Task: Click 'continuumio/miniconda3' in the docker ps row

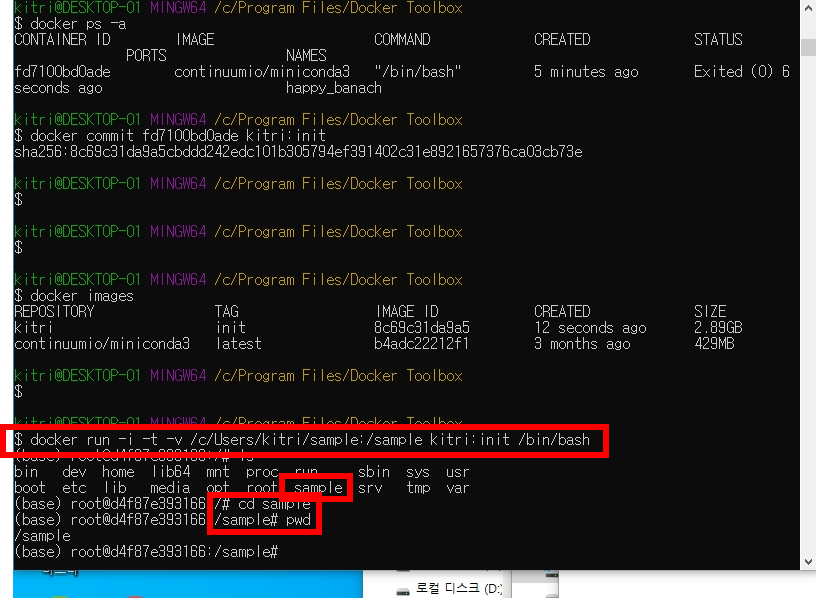Action: 262,72
